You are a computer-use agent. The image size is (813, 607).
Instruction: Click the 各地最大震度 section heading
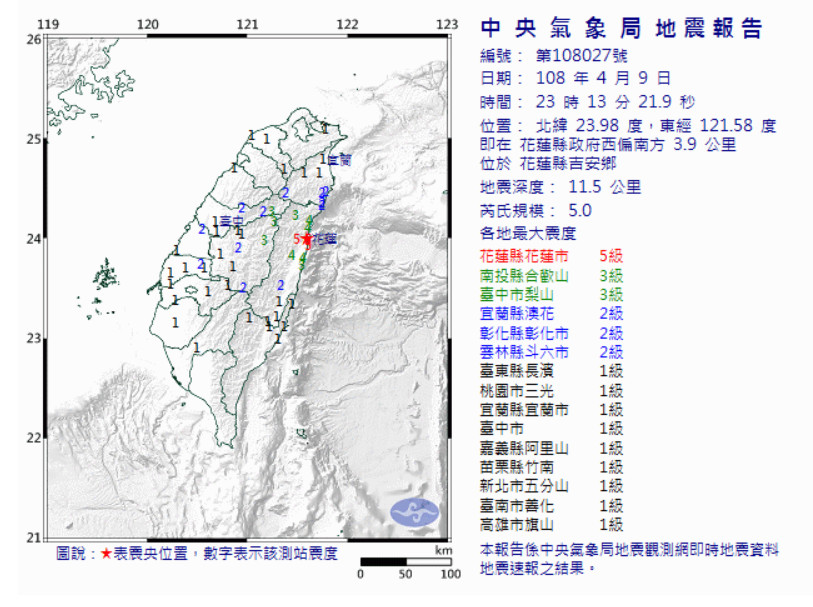[x=528, y=233]
